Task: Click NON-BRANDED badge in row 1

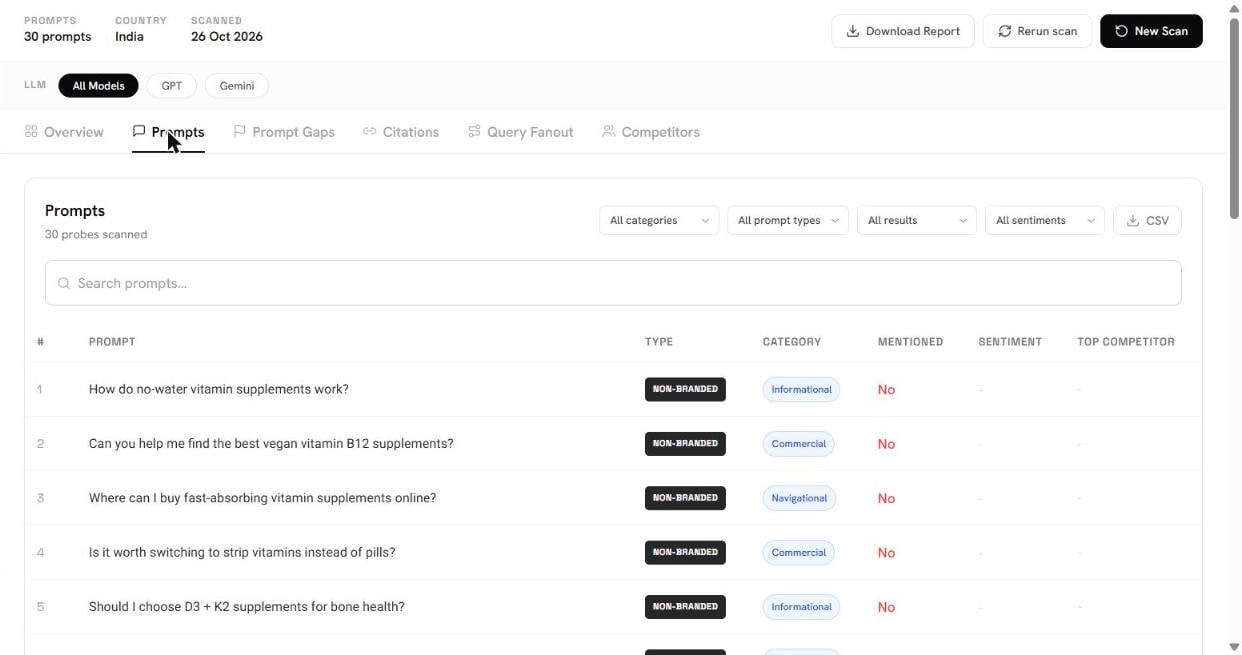Action: click(685, 389)
